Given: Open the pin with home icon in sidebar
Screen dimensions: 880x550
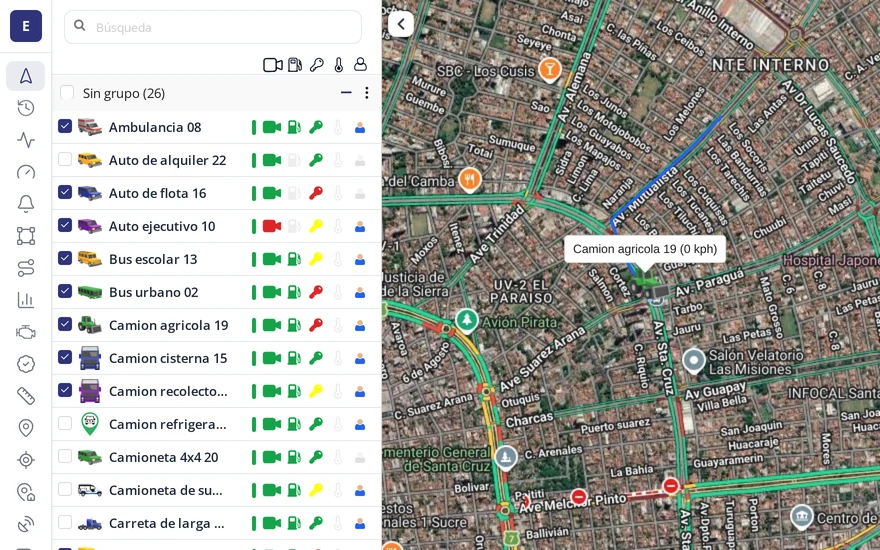Looking at the screenshot, I should 26,492.
